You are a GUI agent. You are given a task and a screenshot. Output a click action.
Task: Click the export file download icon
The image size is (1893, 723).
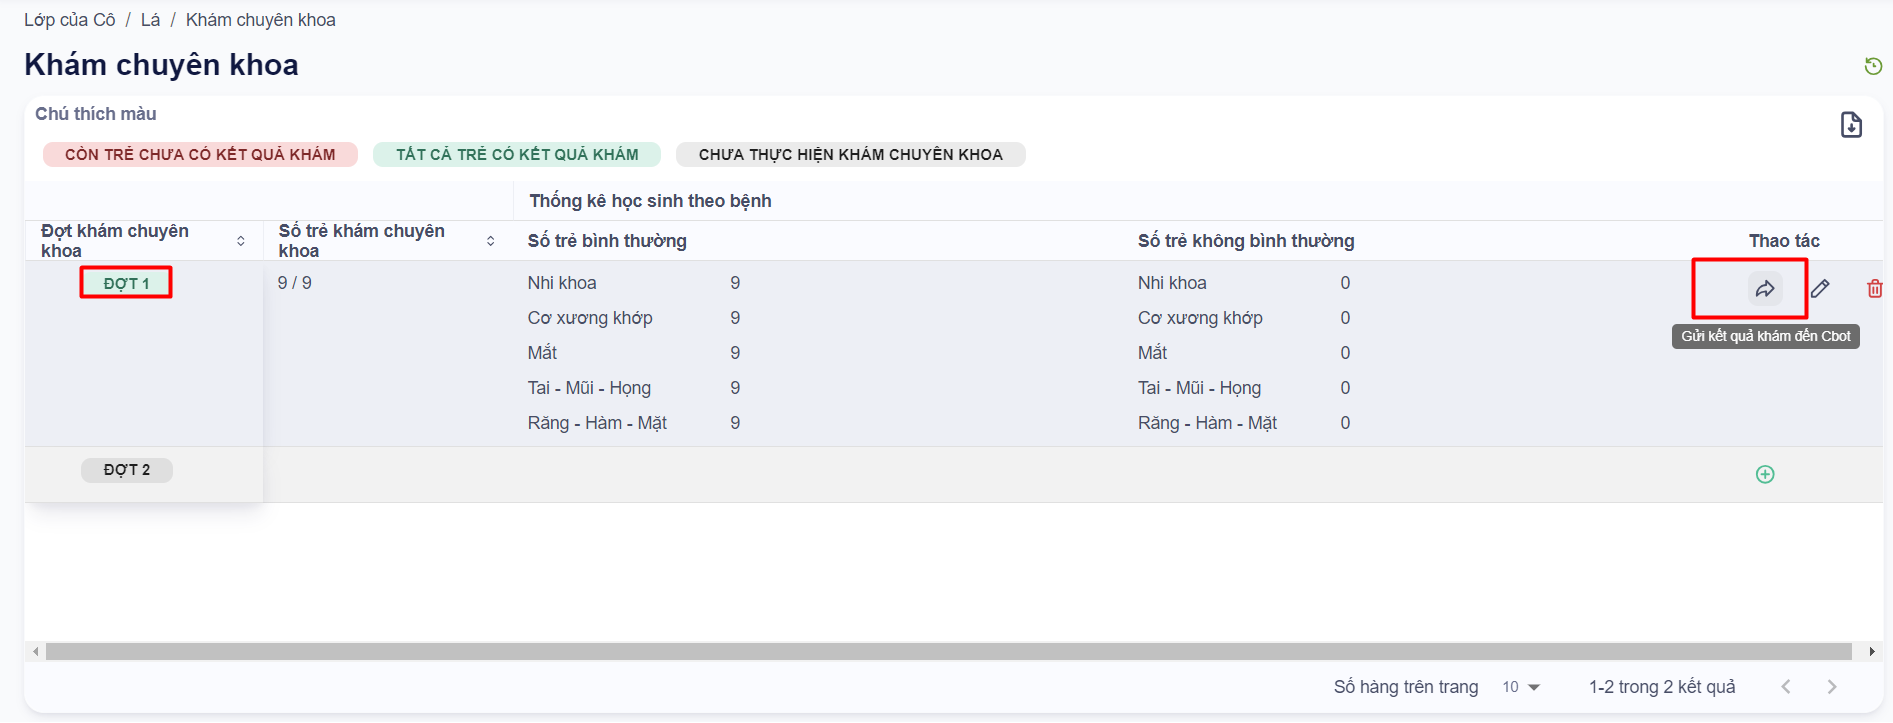coord(1851,125)
